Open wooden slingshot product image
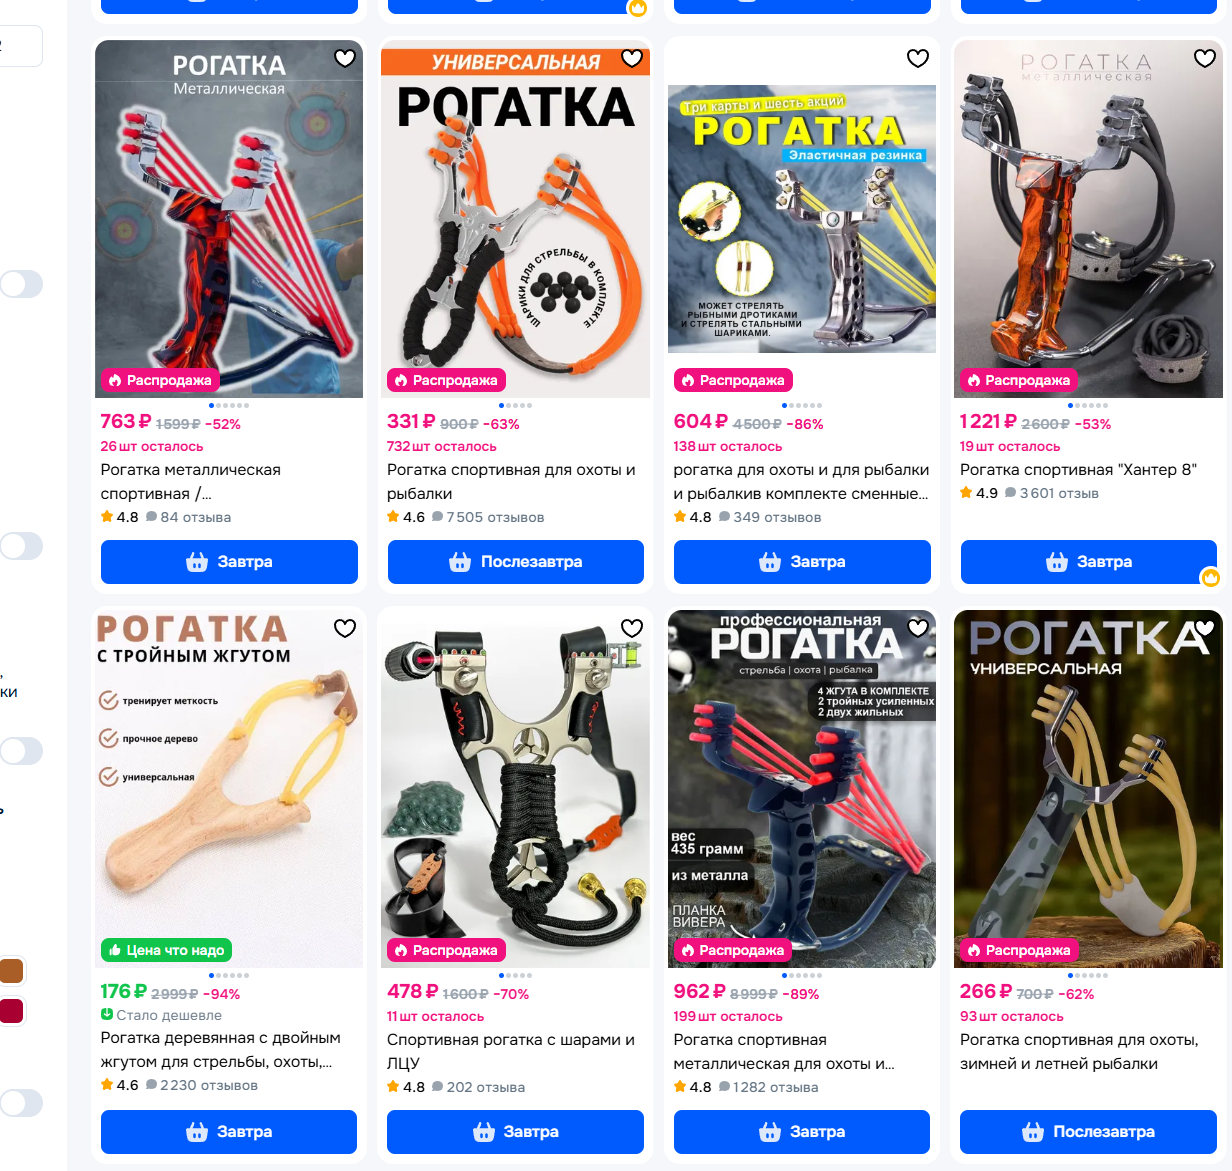The height and width of the screenshot is (1171, 1232). (229, 788)
